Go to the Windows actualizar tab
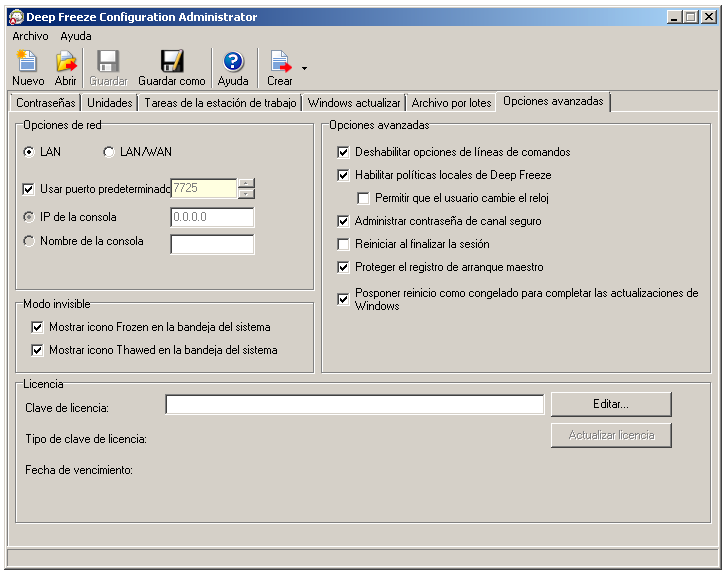The height and width of the screenshot is (580, 728). pyautogui.click(x=354, y=103)
